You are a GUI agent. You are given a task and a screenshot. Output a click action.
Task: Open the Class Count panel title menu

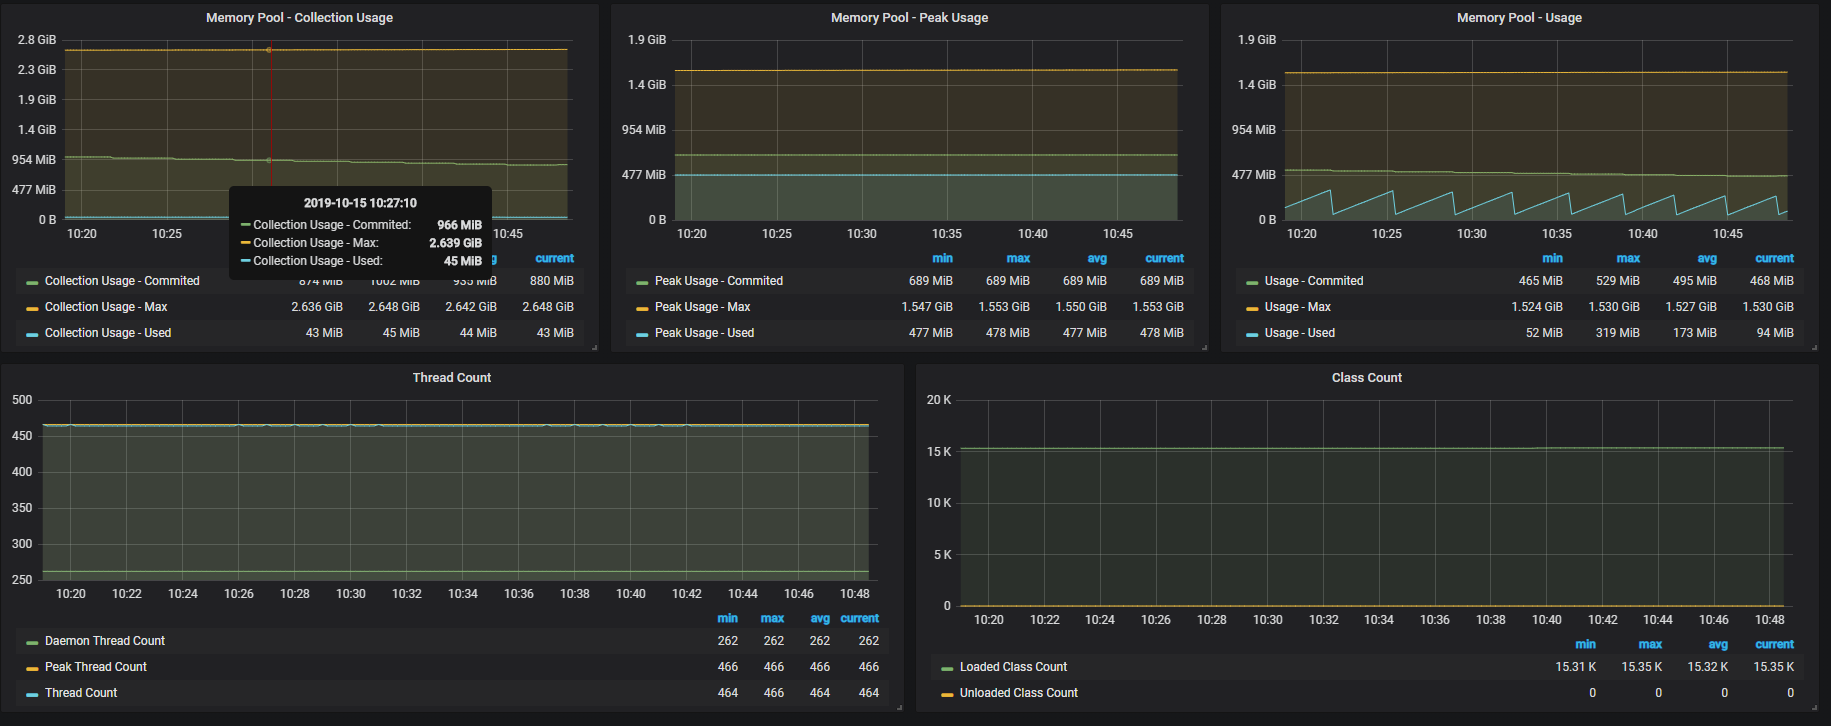[x=1367, y=378]
